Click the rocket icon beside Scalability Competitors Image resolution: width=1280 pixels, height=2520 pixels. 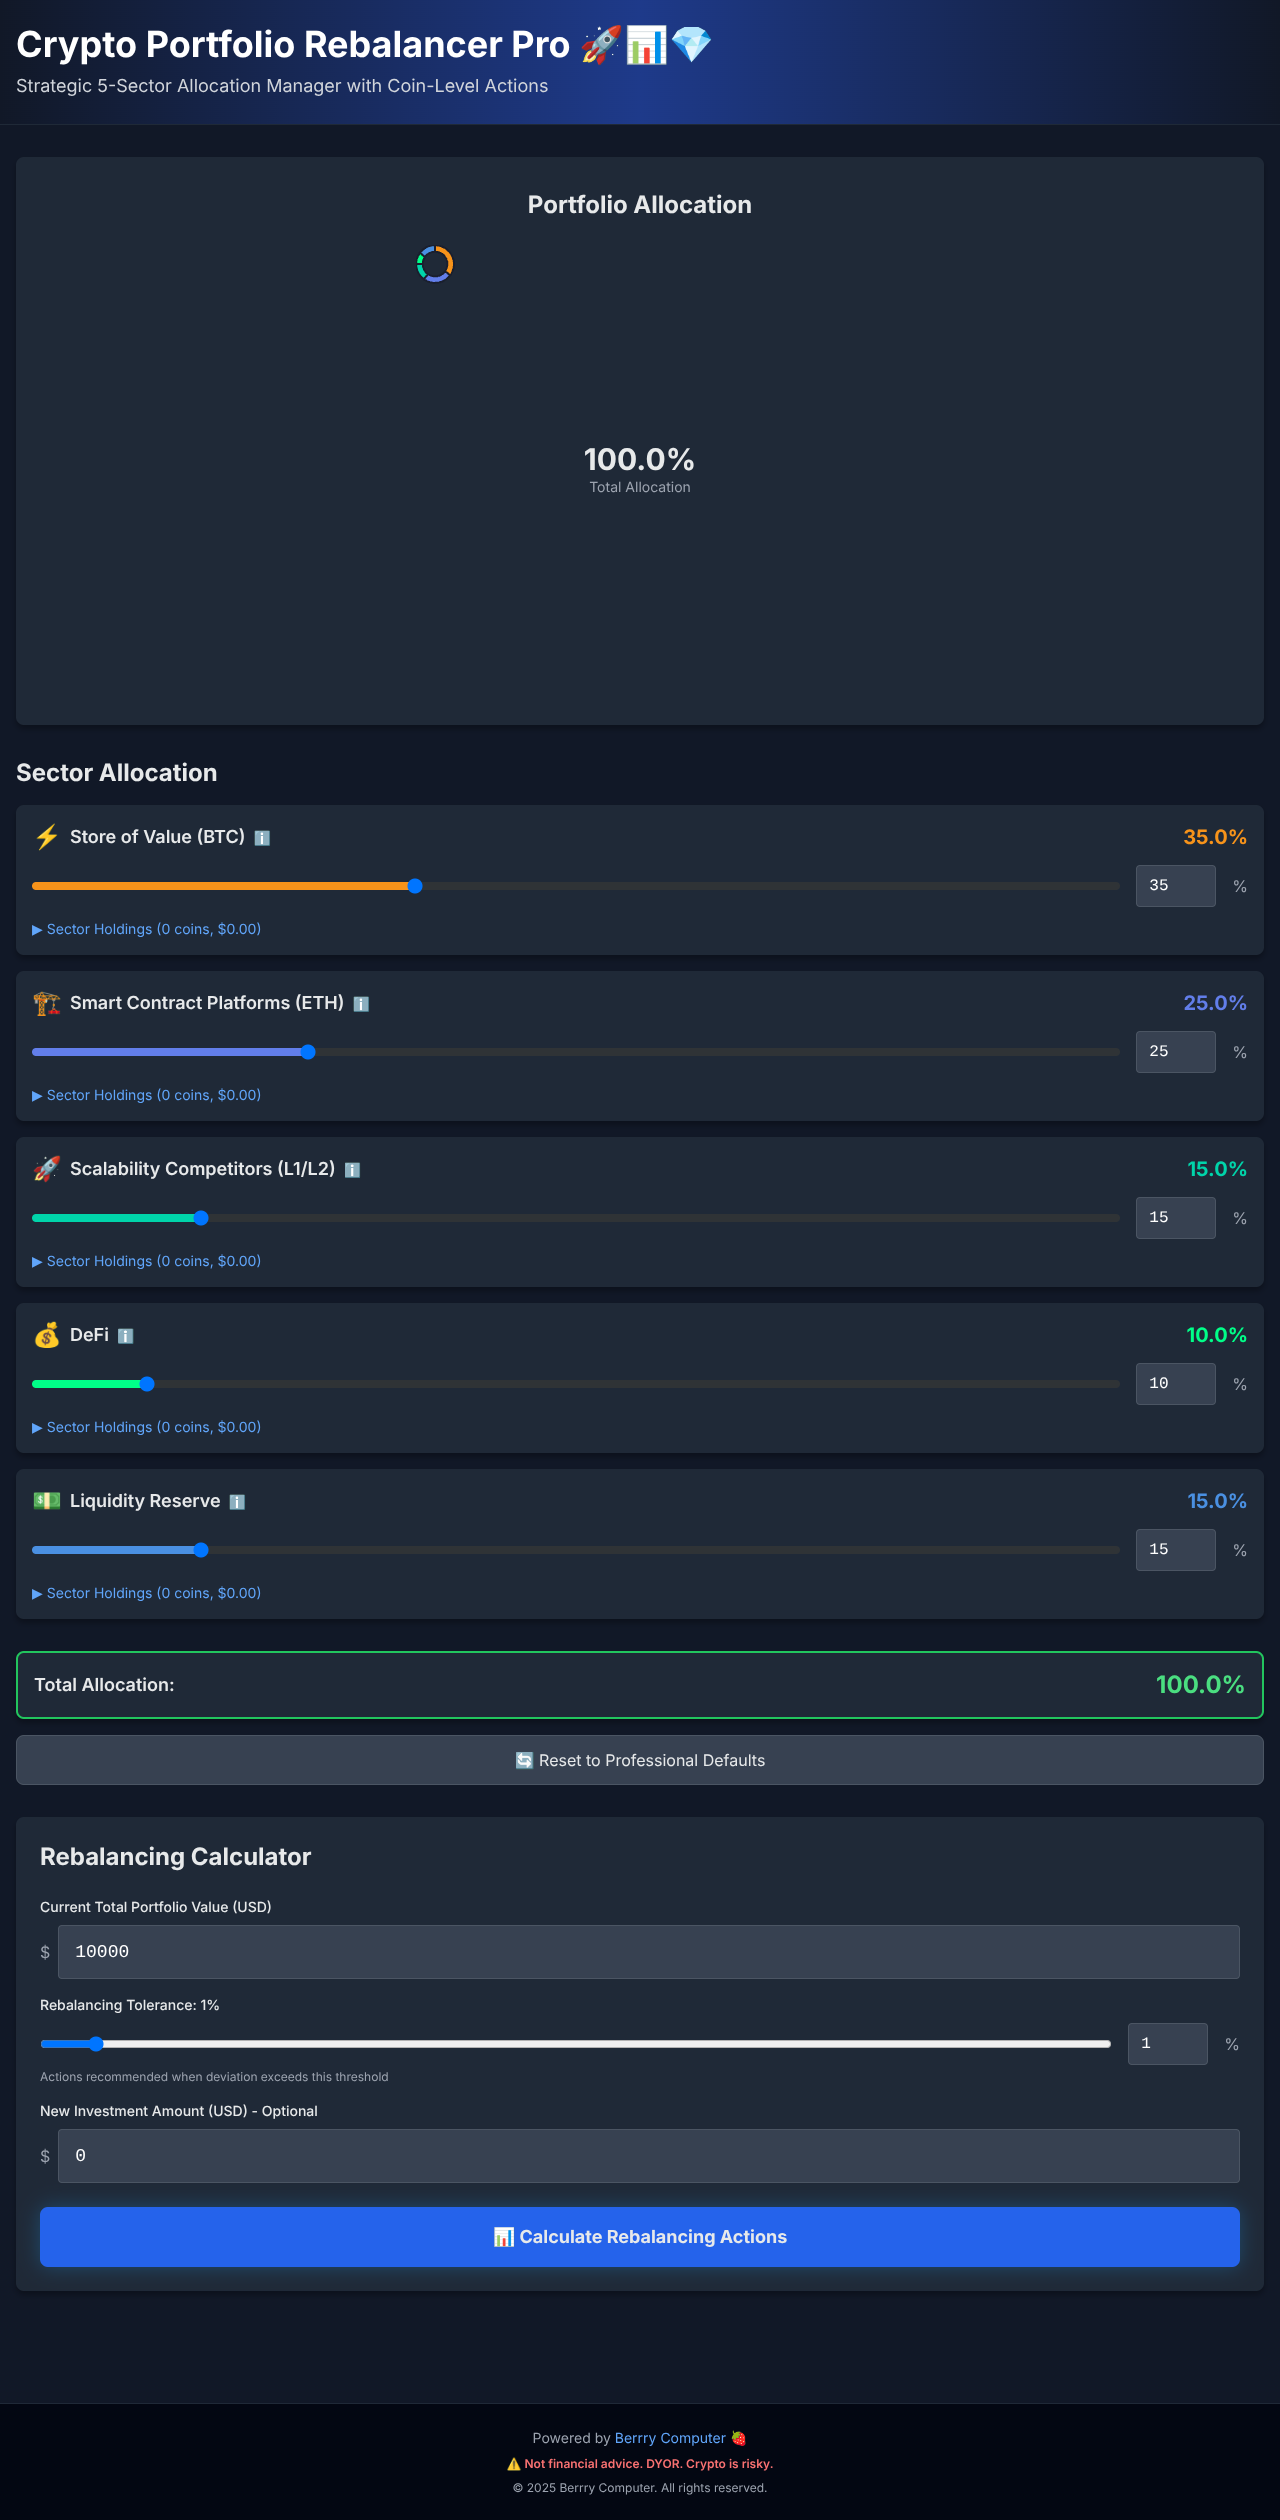tap(45, 1169)
